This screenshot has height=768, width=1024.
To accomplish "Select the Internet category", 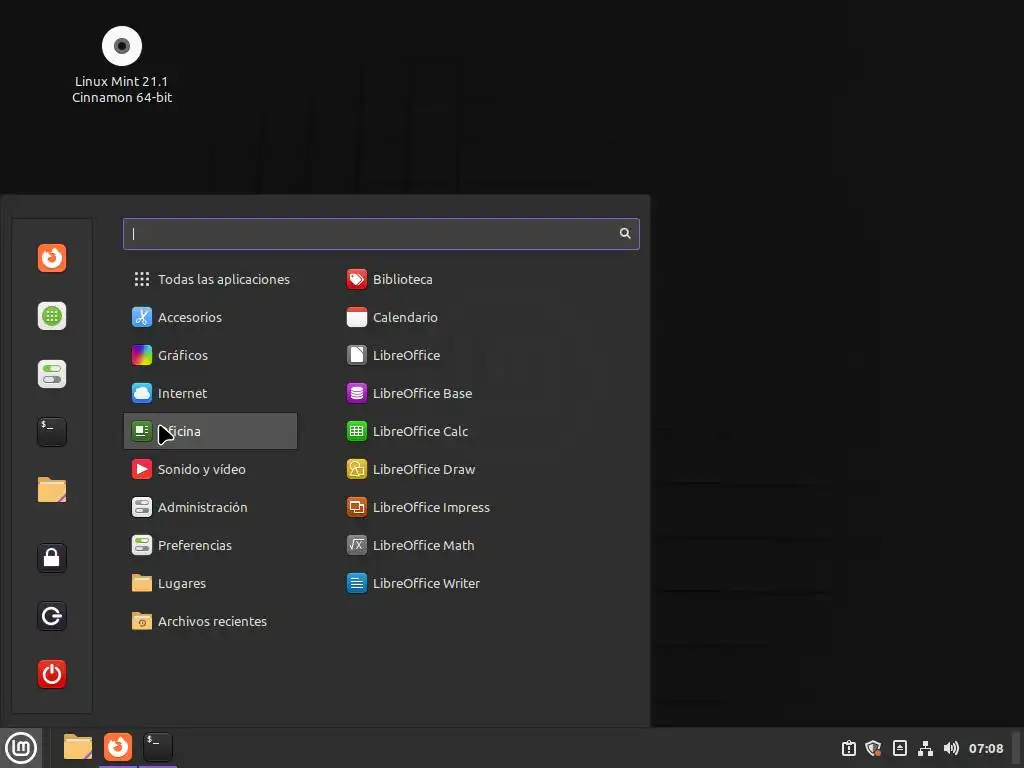I will point(210,393).
